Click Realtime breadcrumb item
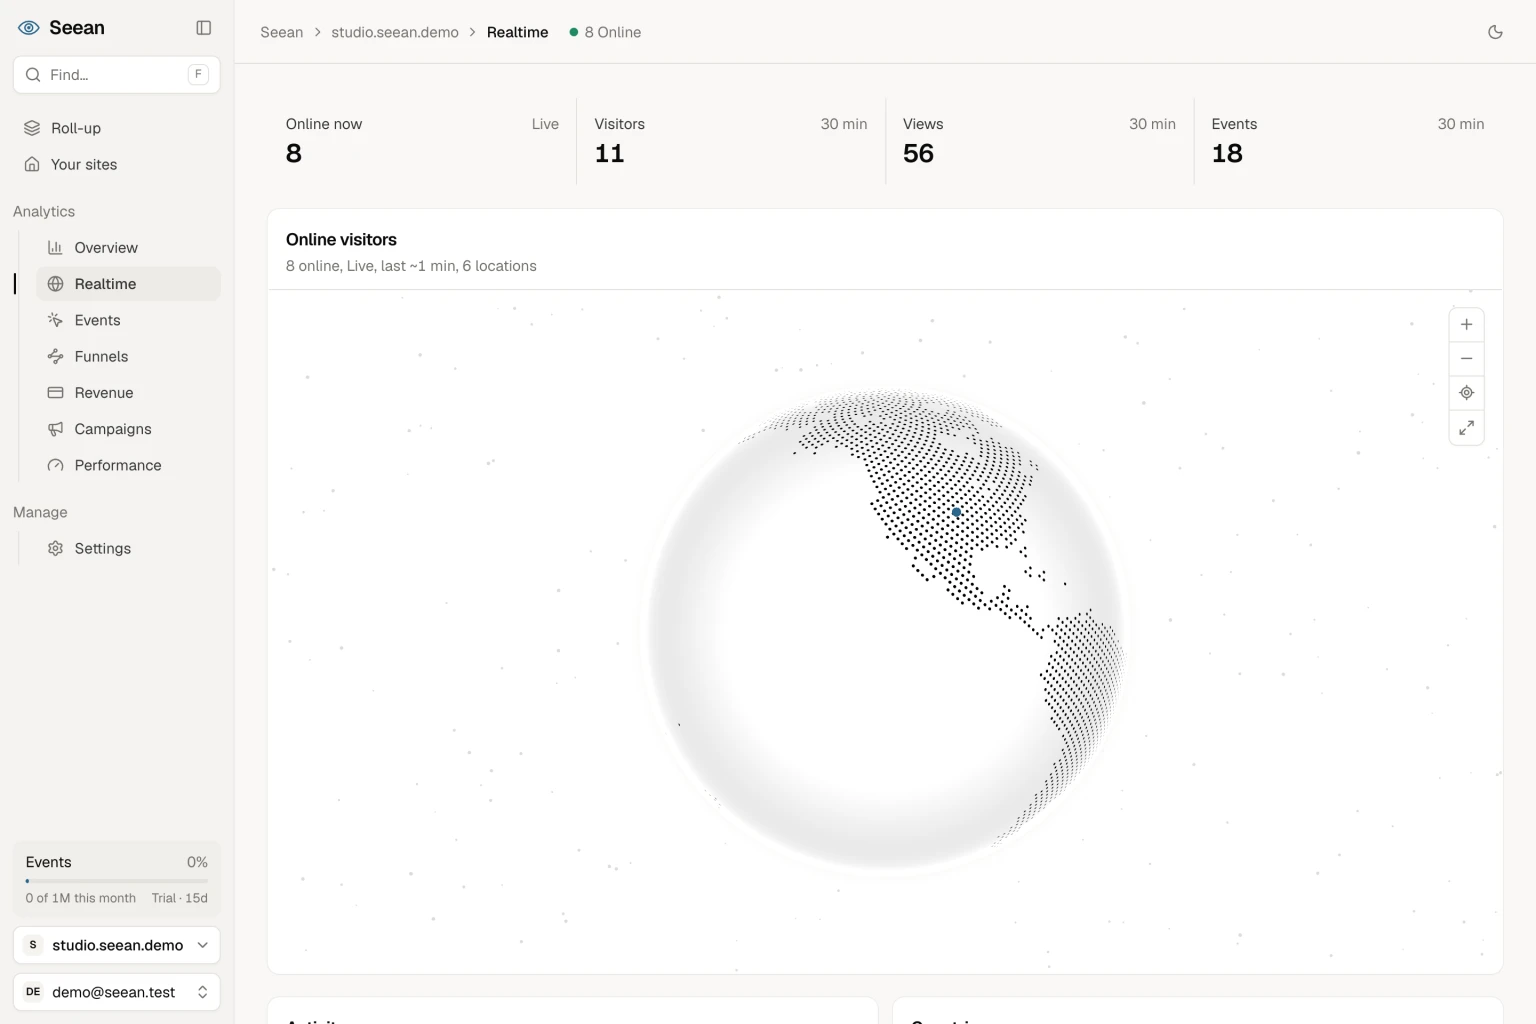 (x=517, y=32)
